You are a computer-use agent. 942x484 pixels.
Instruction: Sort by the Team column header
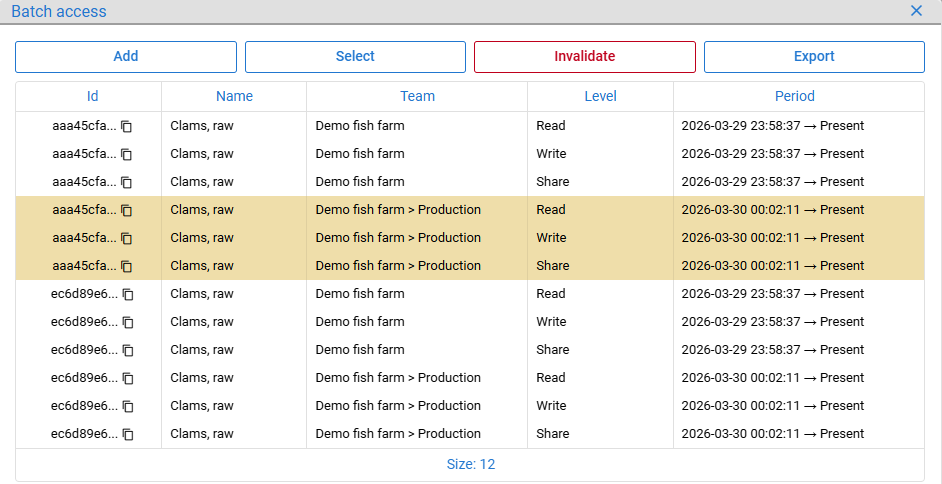(x=418, y=96)
